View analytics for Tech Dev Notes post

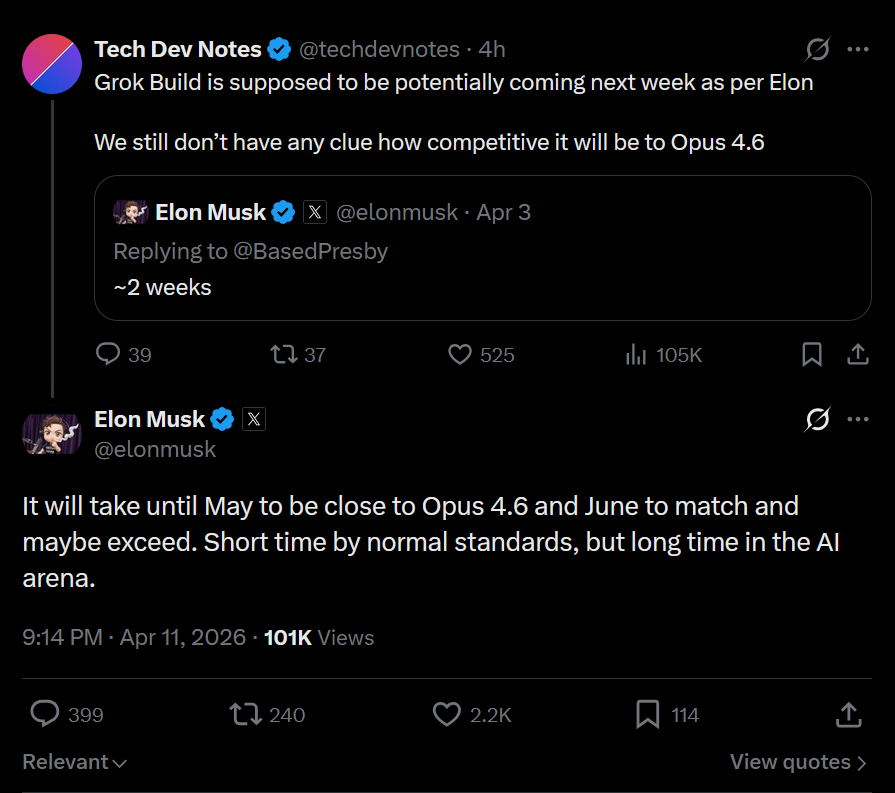coord(635,355)
